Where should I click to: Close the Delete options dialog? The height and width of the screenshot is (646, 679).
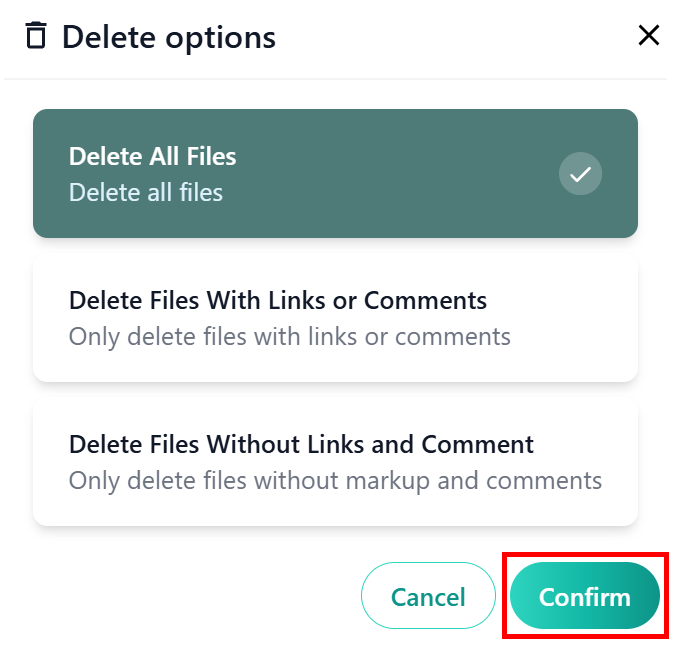pyautogui.click(x=649, y=36)
